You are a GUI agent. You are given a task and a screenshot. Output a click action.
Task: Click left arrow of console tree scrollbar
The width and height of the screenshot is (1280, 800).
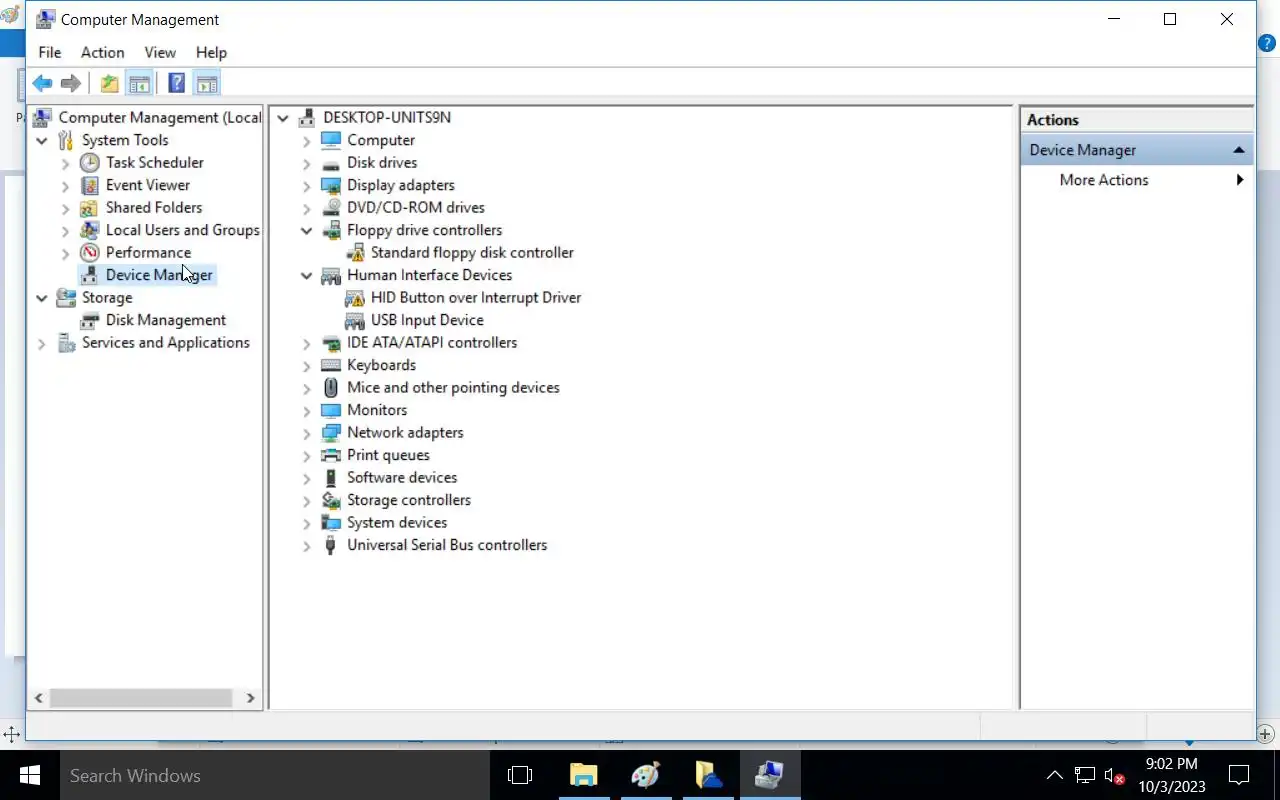coord(39,698)
